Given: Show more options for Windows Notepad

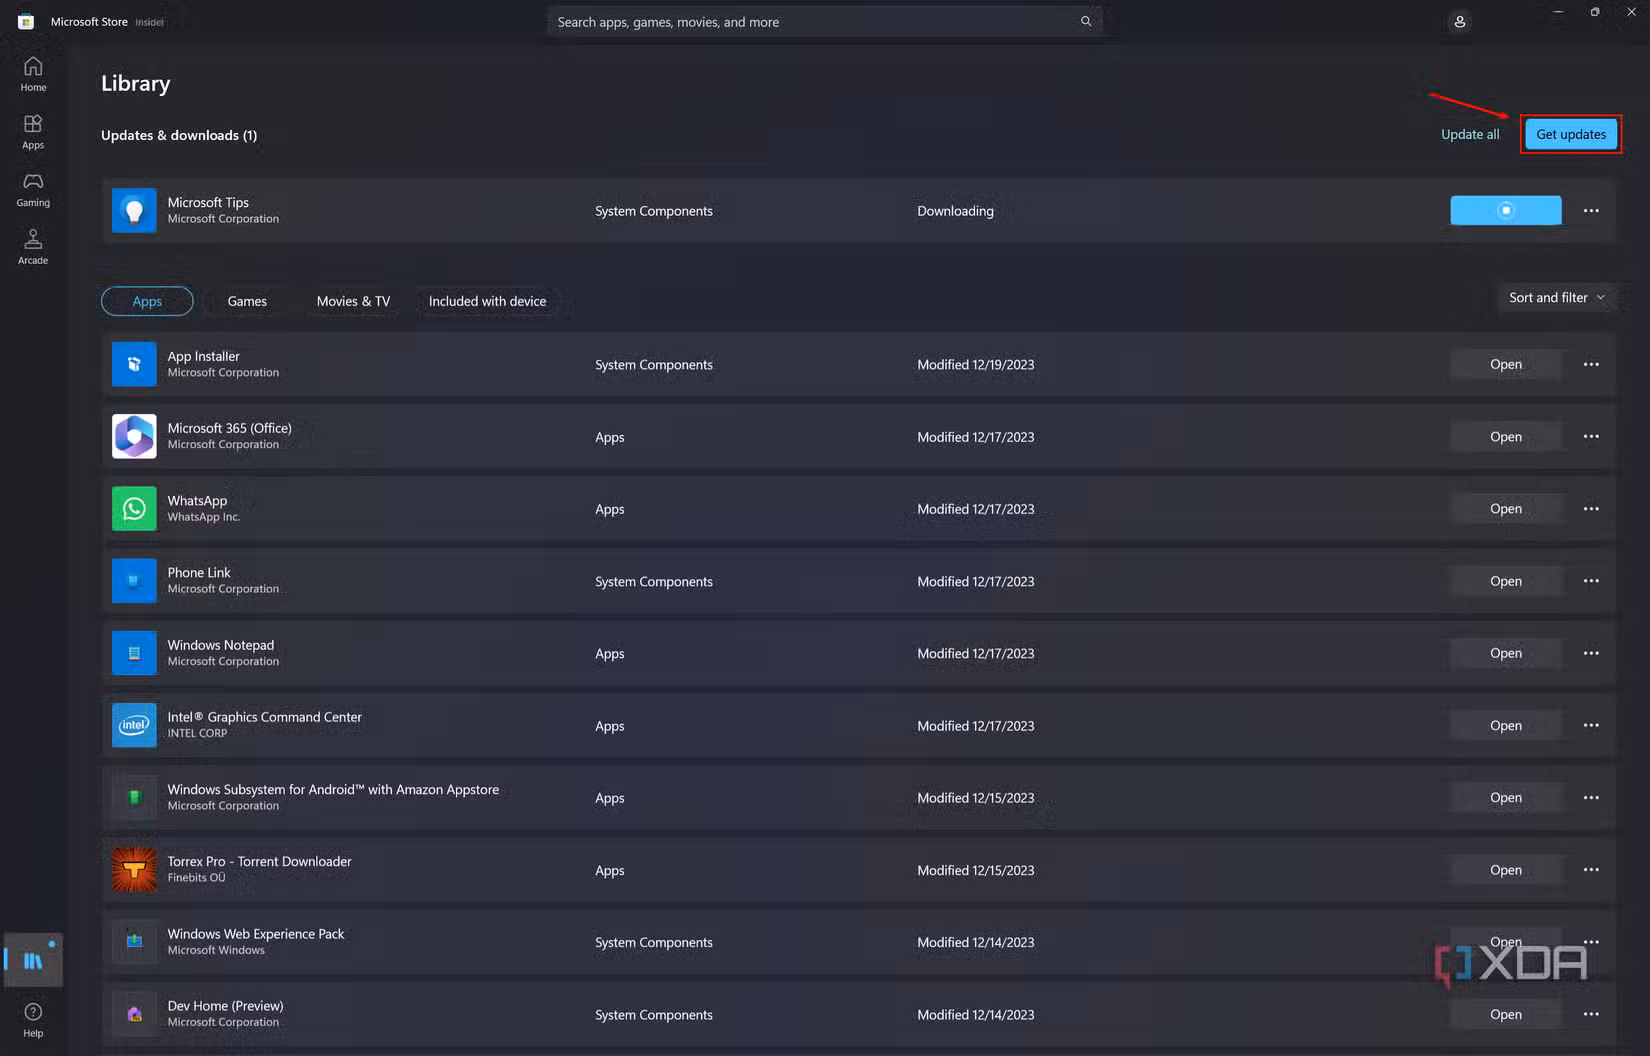Looking at the screenshot, I should [x=1590, y=654].
